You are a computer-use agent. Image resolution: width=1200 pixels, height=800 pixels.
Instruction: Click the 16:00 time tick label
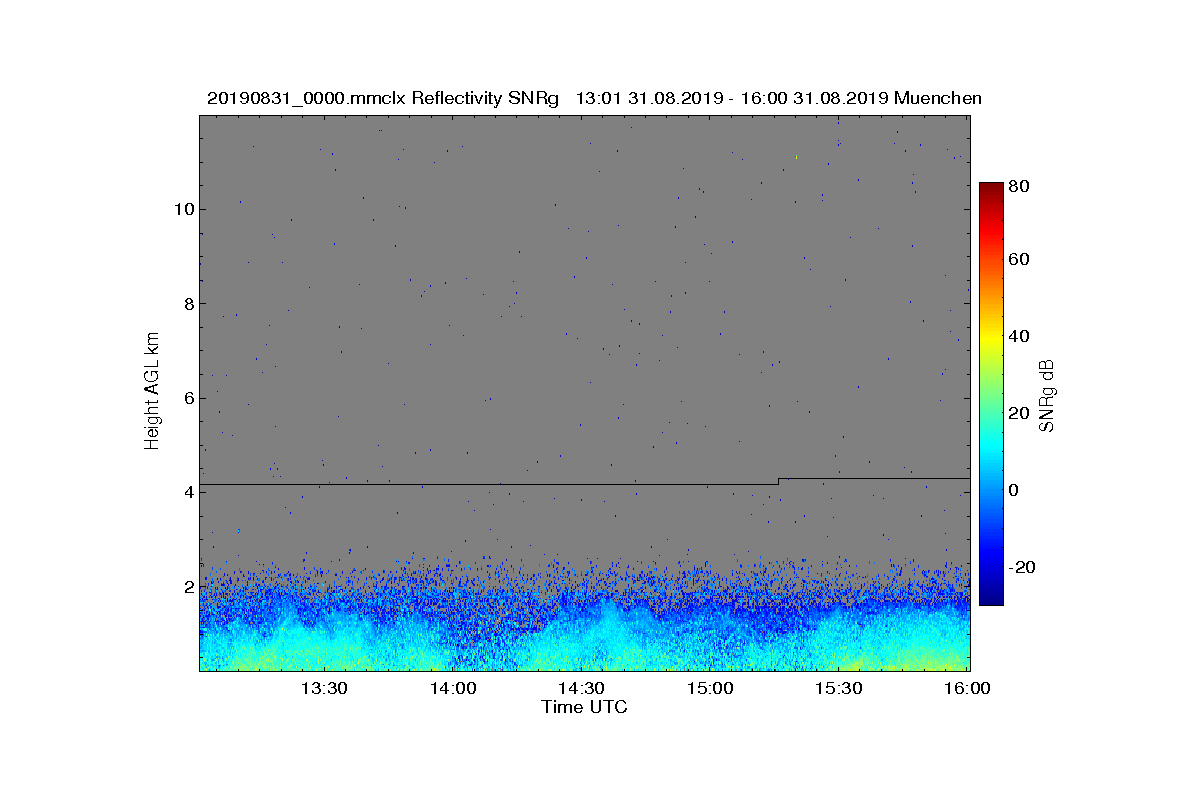(968, 688)
